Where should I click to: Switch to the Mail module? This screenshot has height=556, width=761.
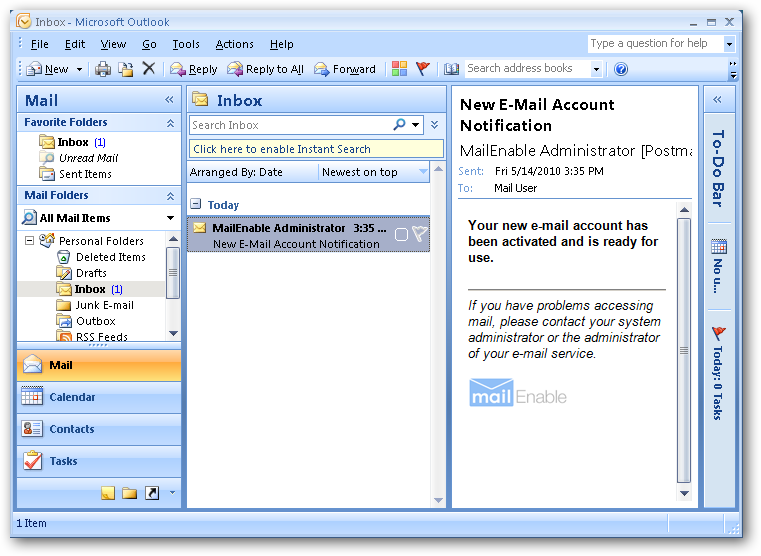click(x=99, y=365)
